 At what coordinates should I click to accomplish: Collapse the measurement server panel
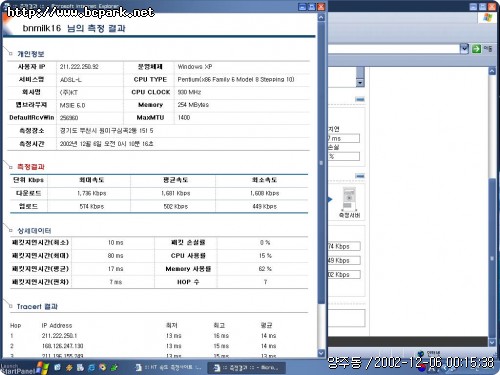point(360,176)
